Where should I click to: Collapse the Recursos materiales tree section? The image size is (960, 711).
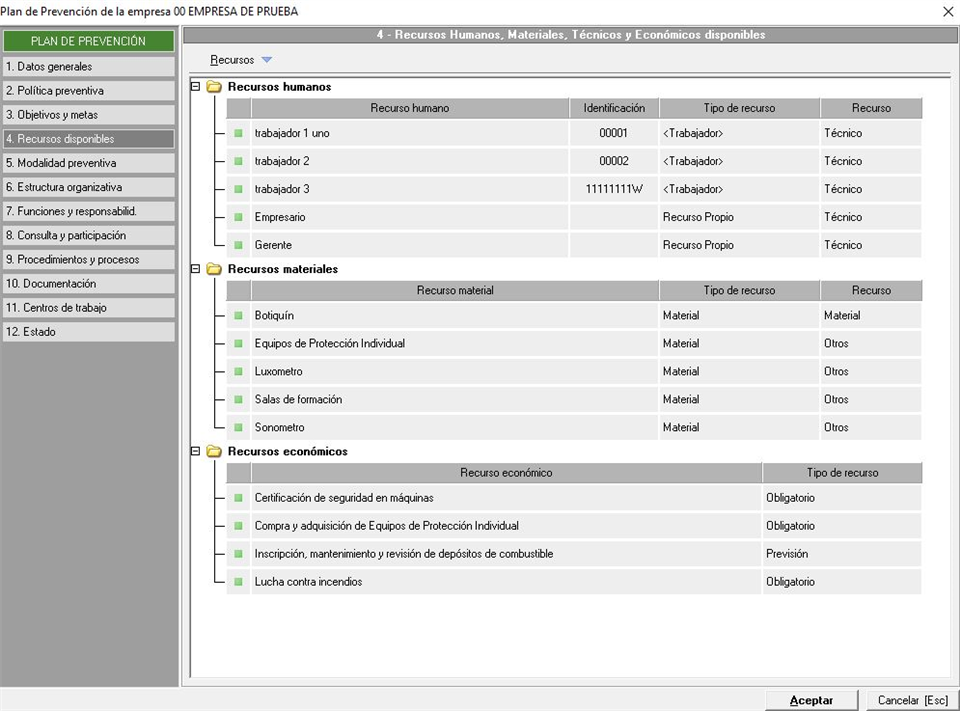click(x=196, y=269)
